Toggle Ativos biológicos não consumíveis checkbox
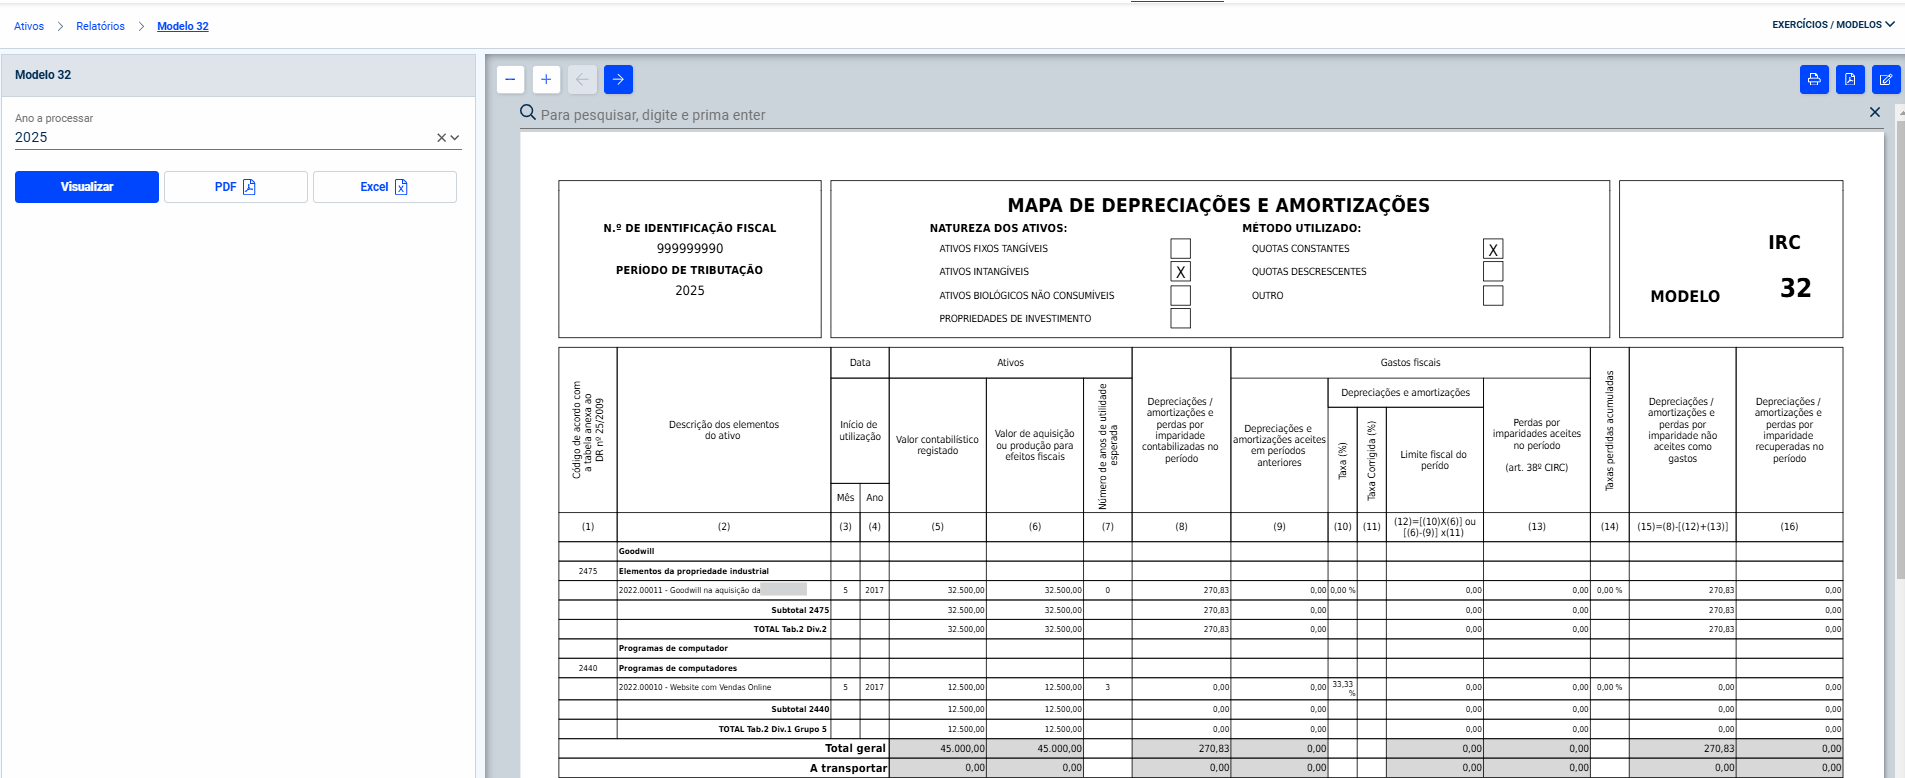This screenshot has height=778, width=1905. click(x=1181, y=295)
